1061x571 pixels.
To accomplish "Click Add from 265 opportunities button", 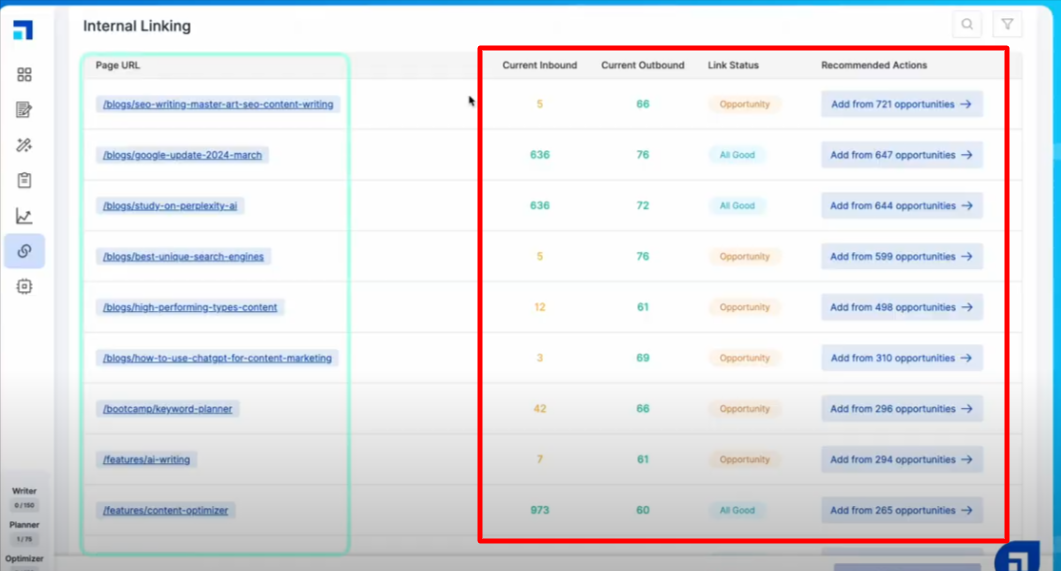I will 901,510.
